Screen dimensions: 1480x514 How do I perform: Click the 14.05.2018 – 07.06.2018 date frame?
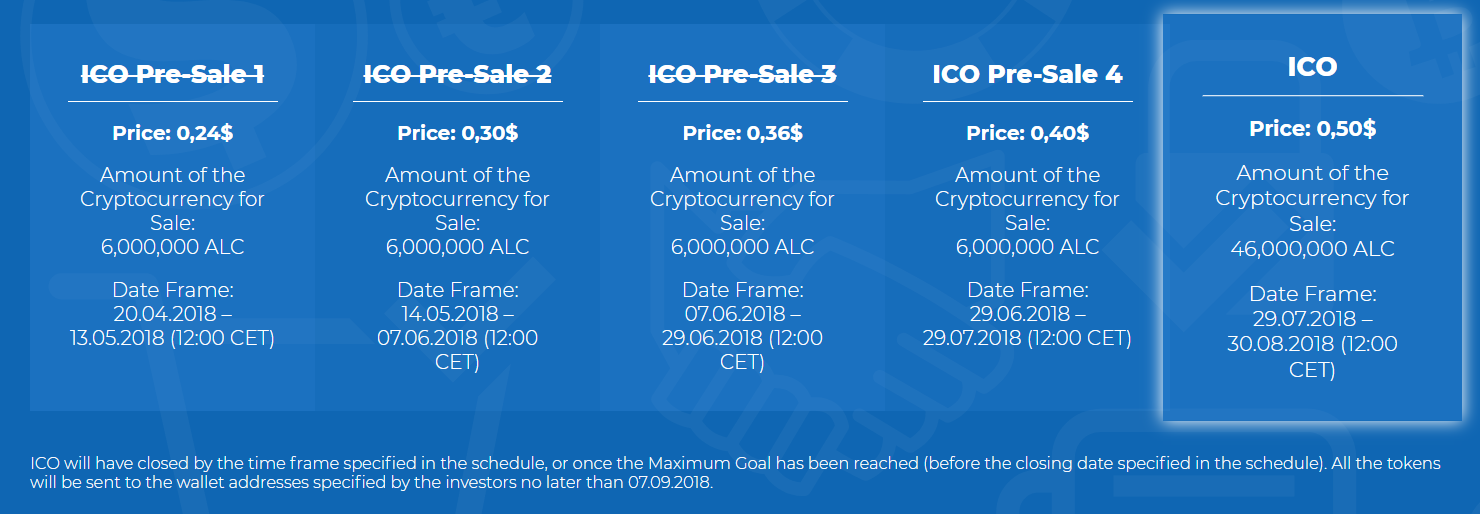click(457, 338)
